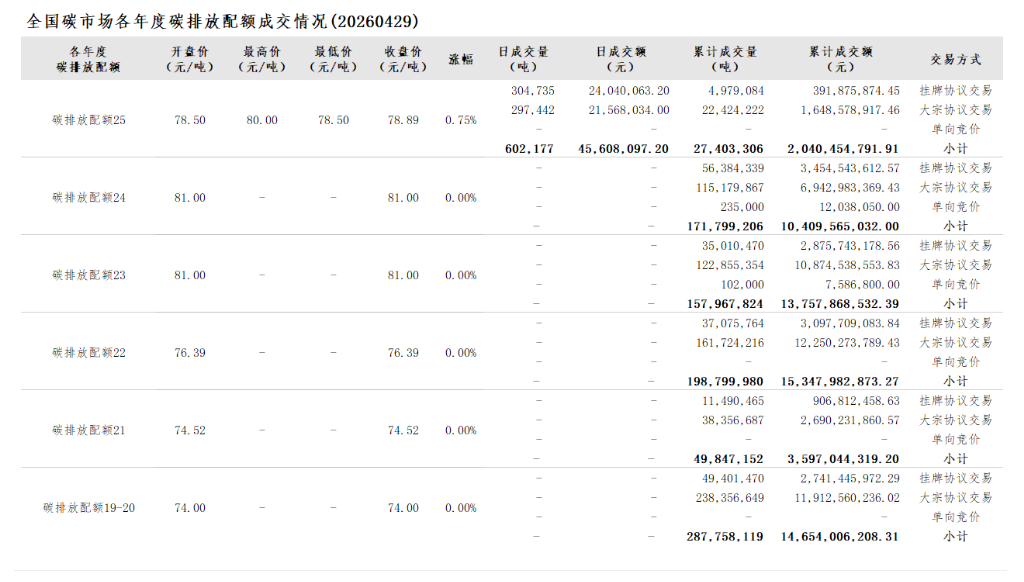Click the 开盘价 column header
Screen dimensions: 1024x582
190,59
